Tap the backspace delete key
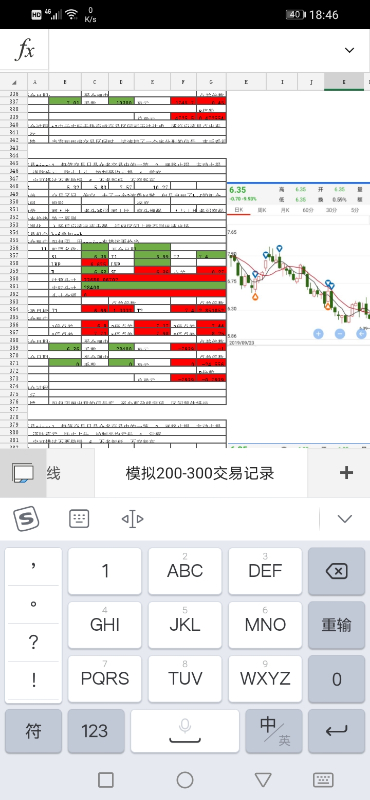This screenshot has height=800, width=370. [x=336, y=571]
